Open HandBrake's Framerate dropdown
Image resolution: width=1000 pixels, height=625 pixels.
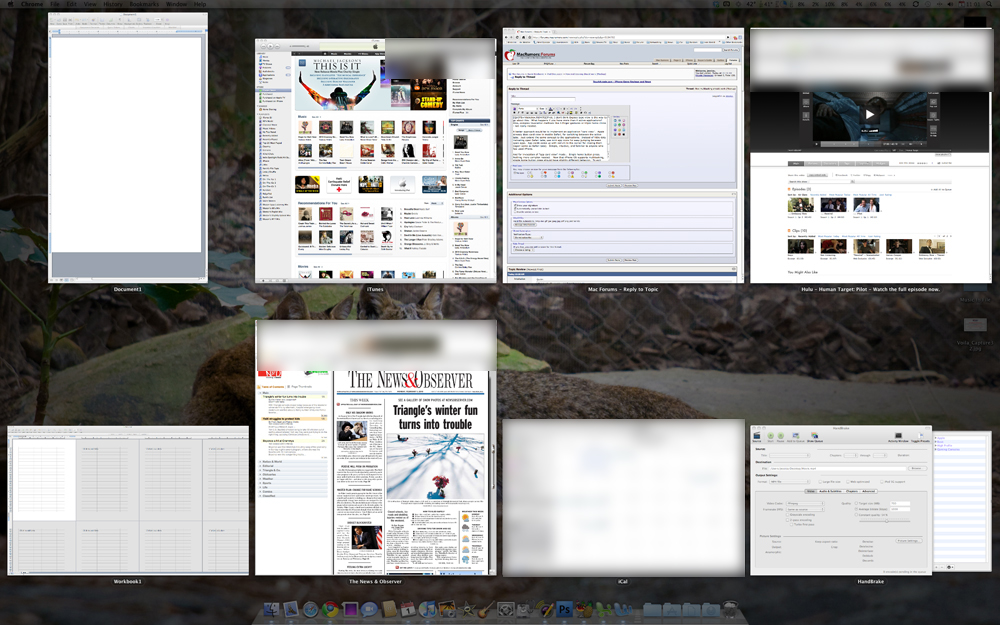[x=805, y=509]
